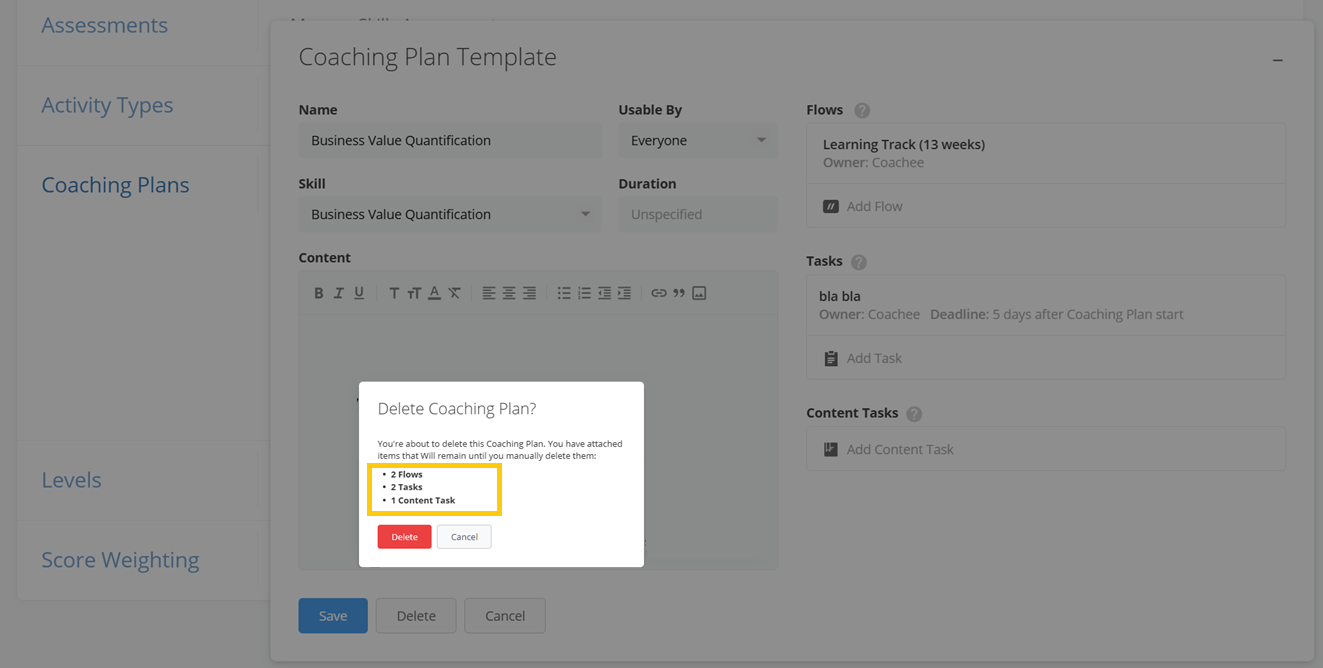Insert an image via toolbar
The height and width of the screenshot is (668, 1323).
(x=699, y=293)
